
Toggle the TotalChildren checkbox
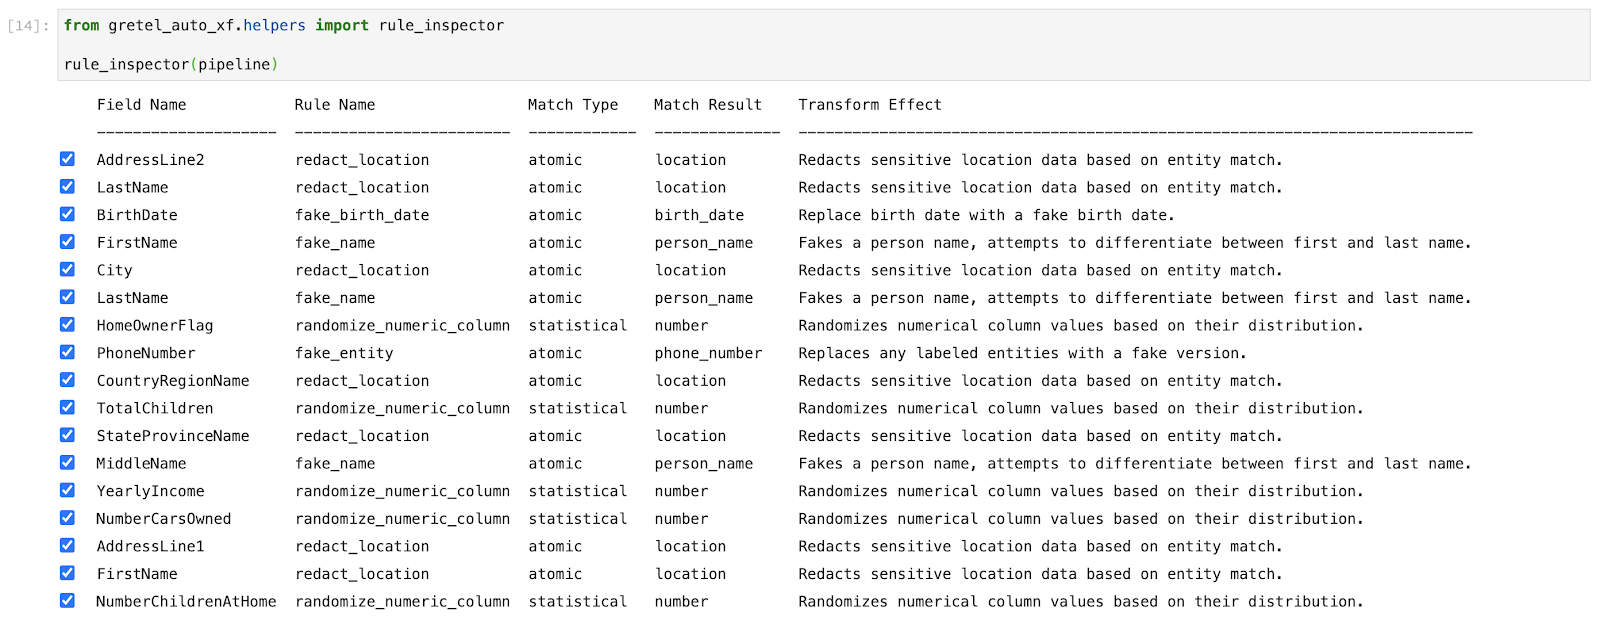tap(67, 407)
